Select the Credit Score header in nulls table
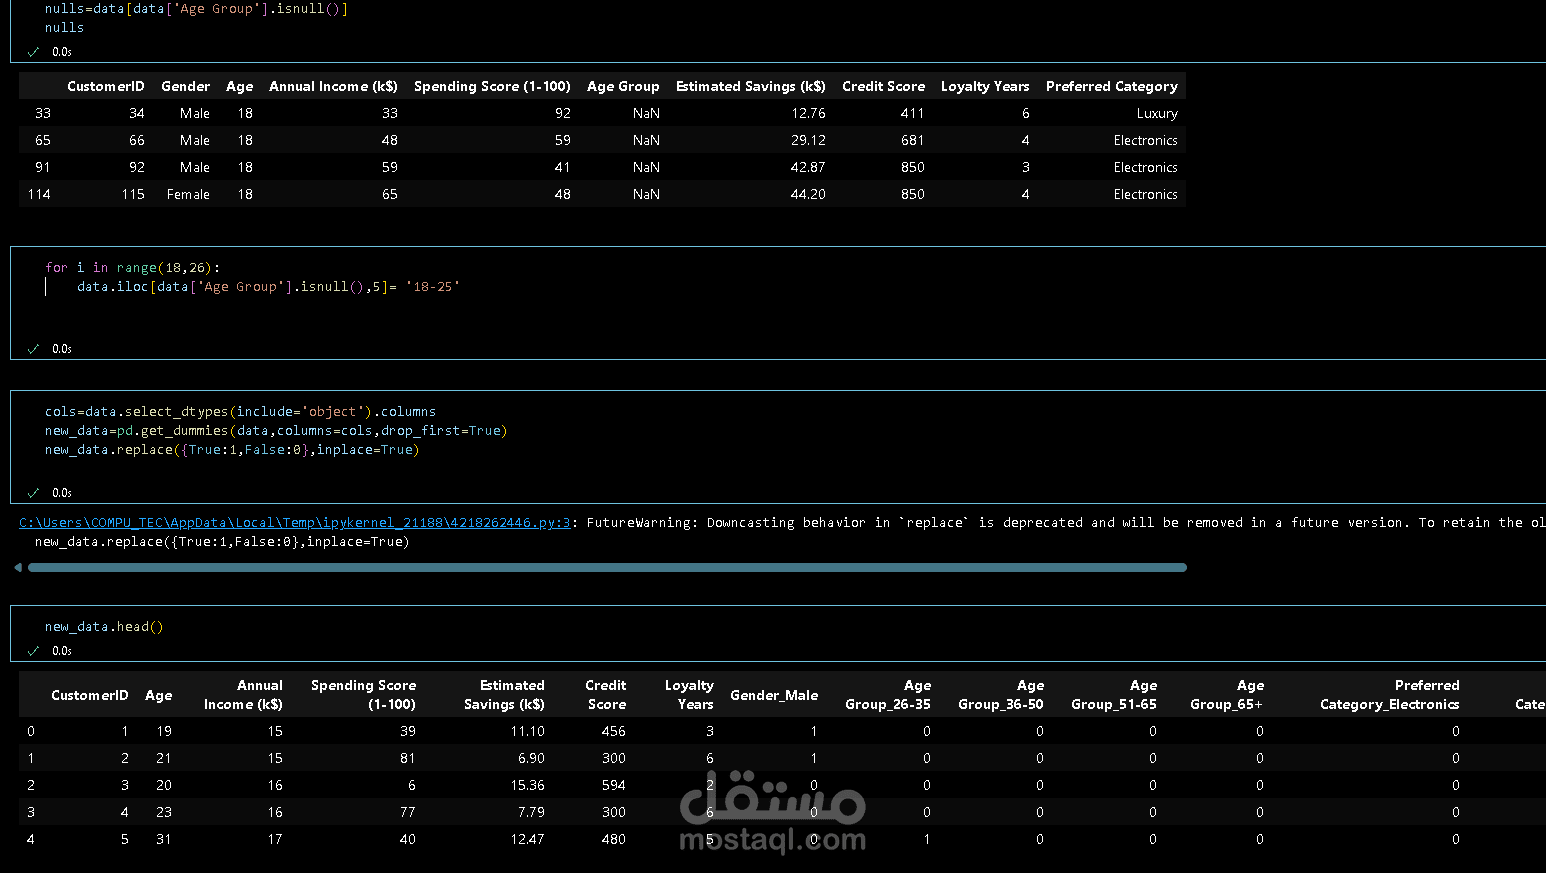Viewport: 1546px width, 873px height. [883, 87]
